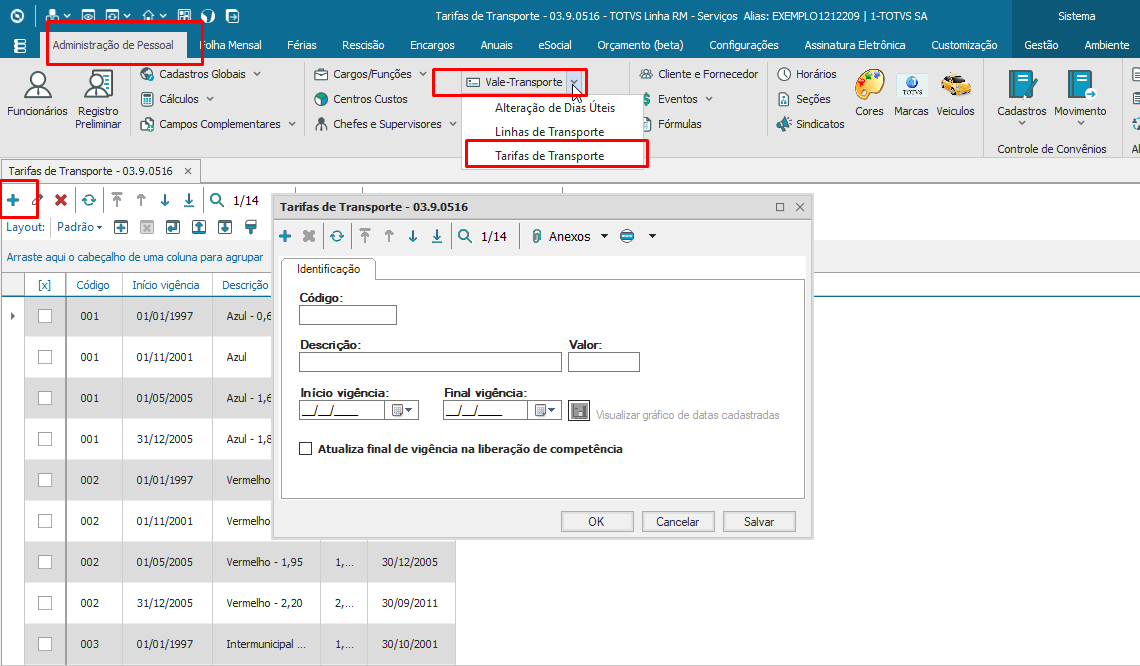Viewport: 1140px width, 666px height.
Task: Tick checkbox for row 002 01/11/2001
Action: pos(45,521)
